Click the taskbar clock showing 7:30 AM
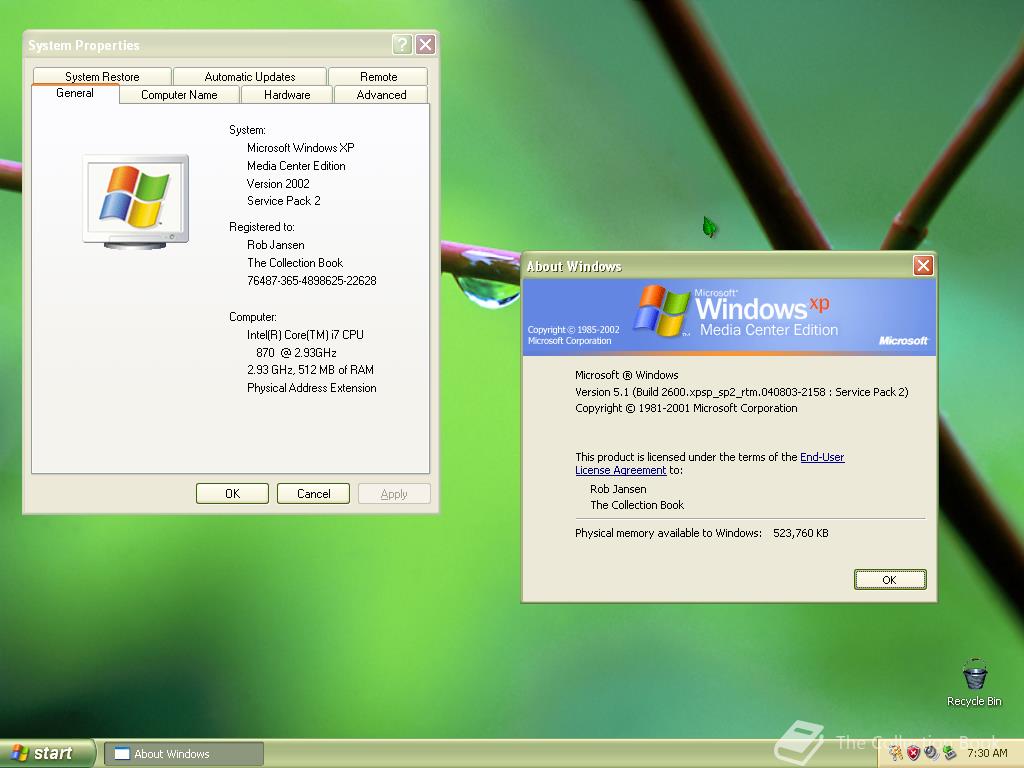This screenshot has height=768, width=1024. coord(987,753)
